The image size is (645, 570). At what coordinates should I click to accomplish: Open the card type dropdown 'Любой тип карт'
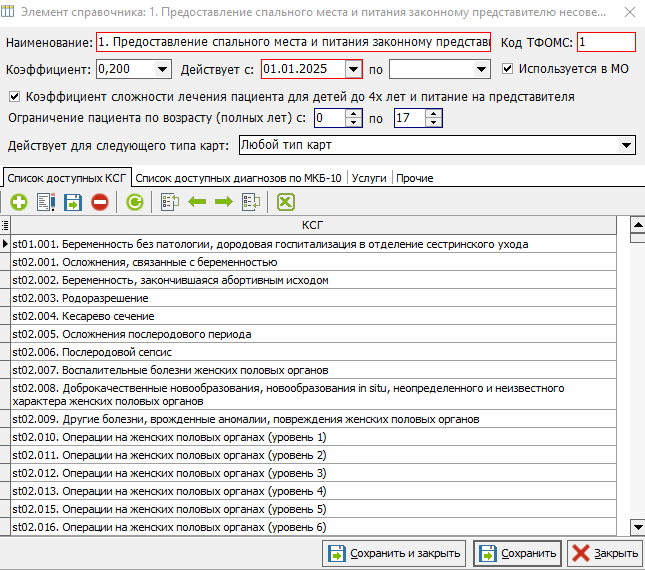(627, 146)
